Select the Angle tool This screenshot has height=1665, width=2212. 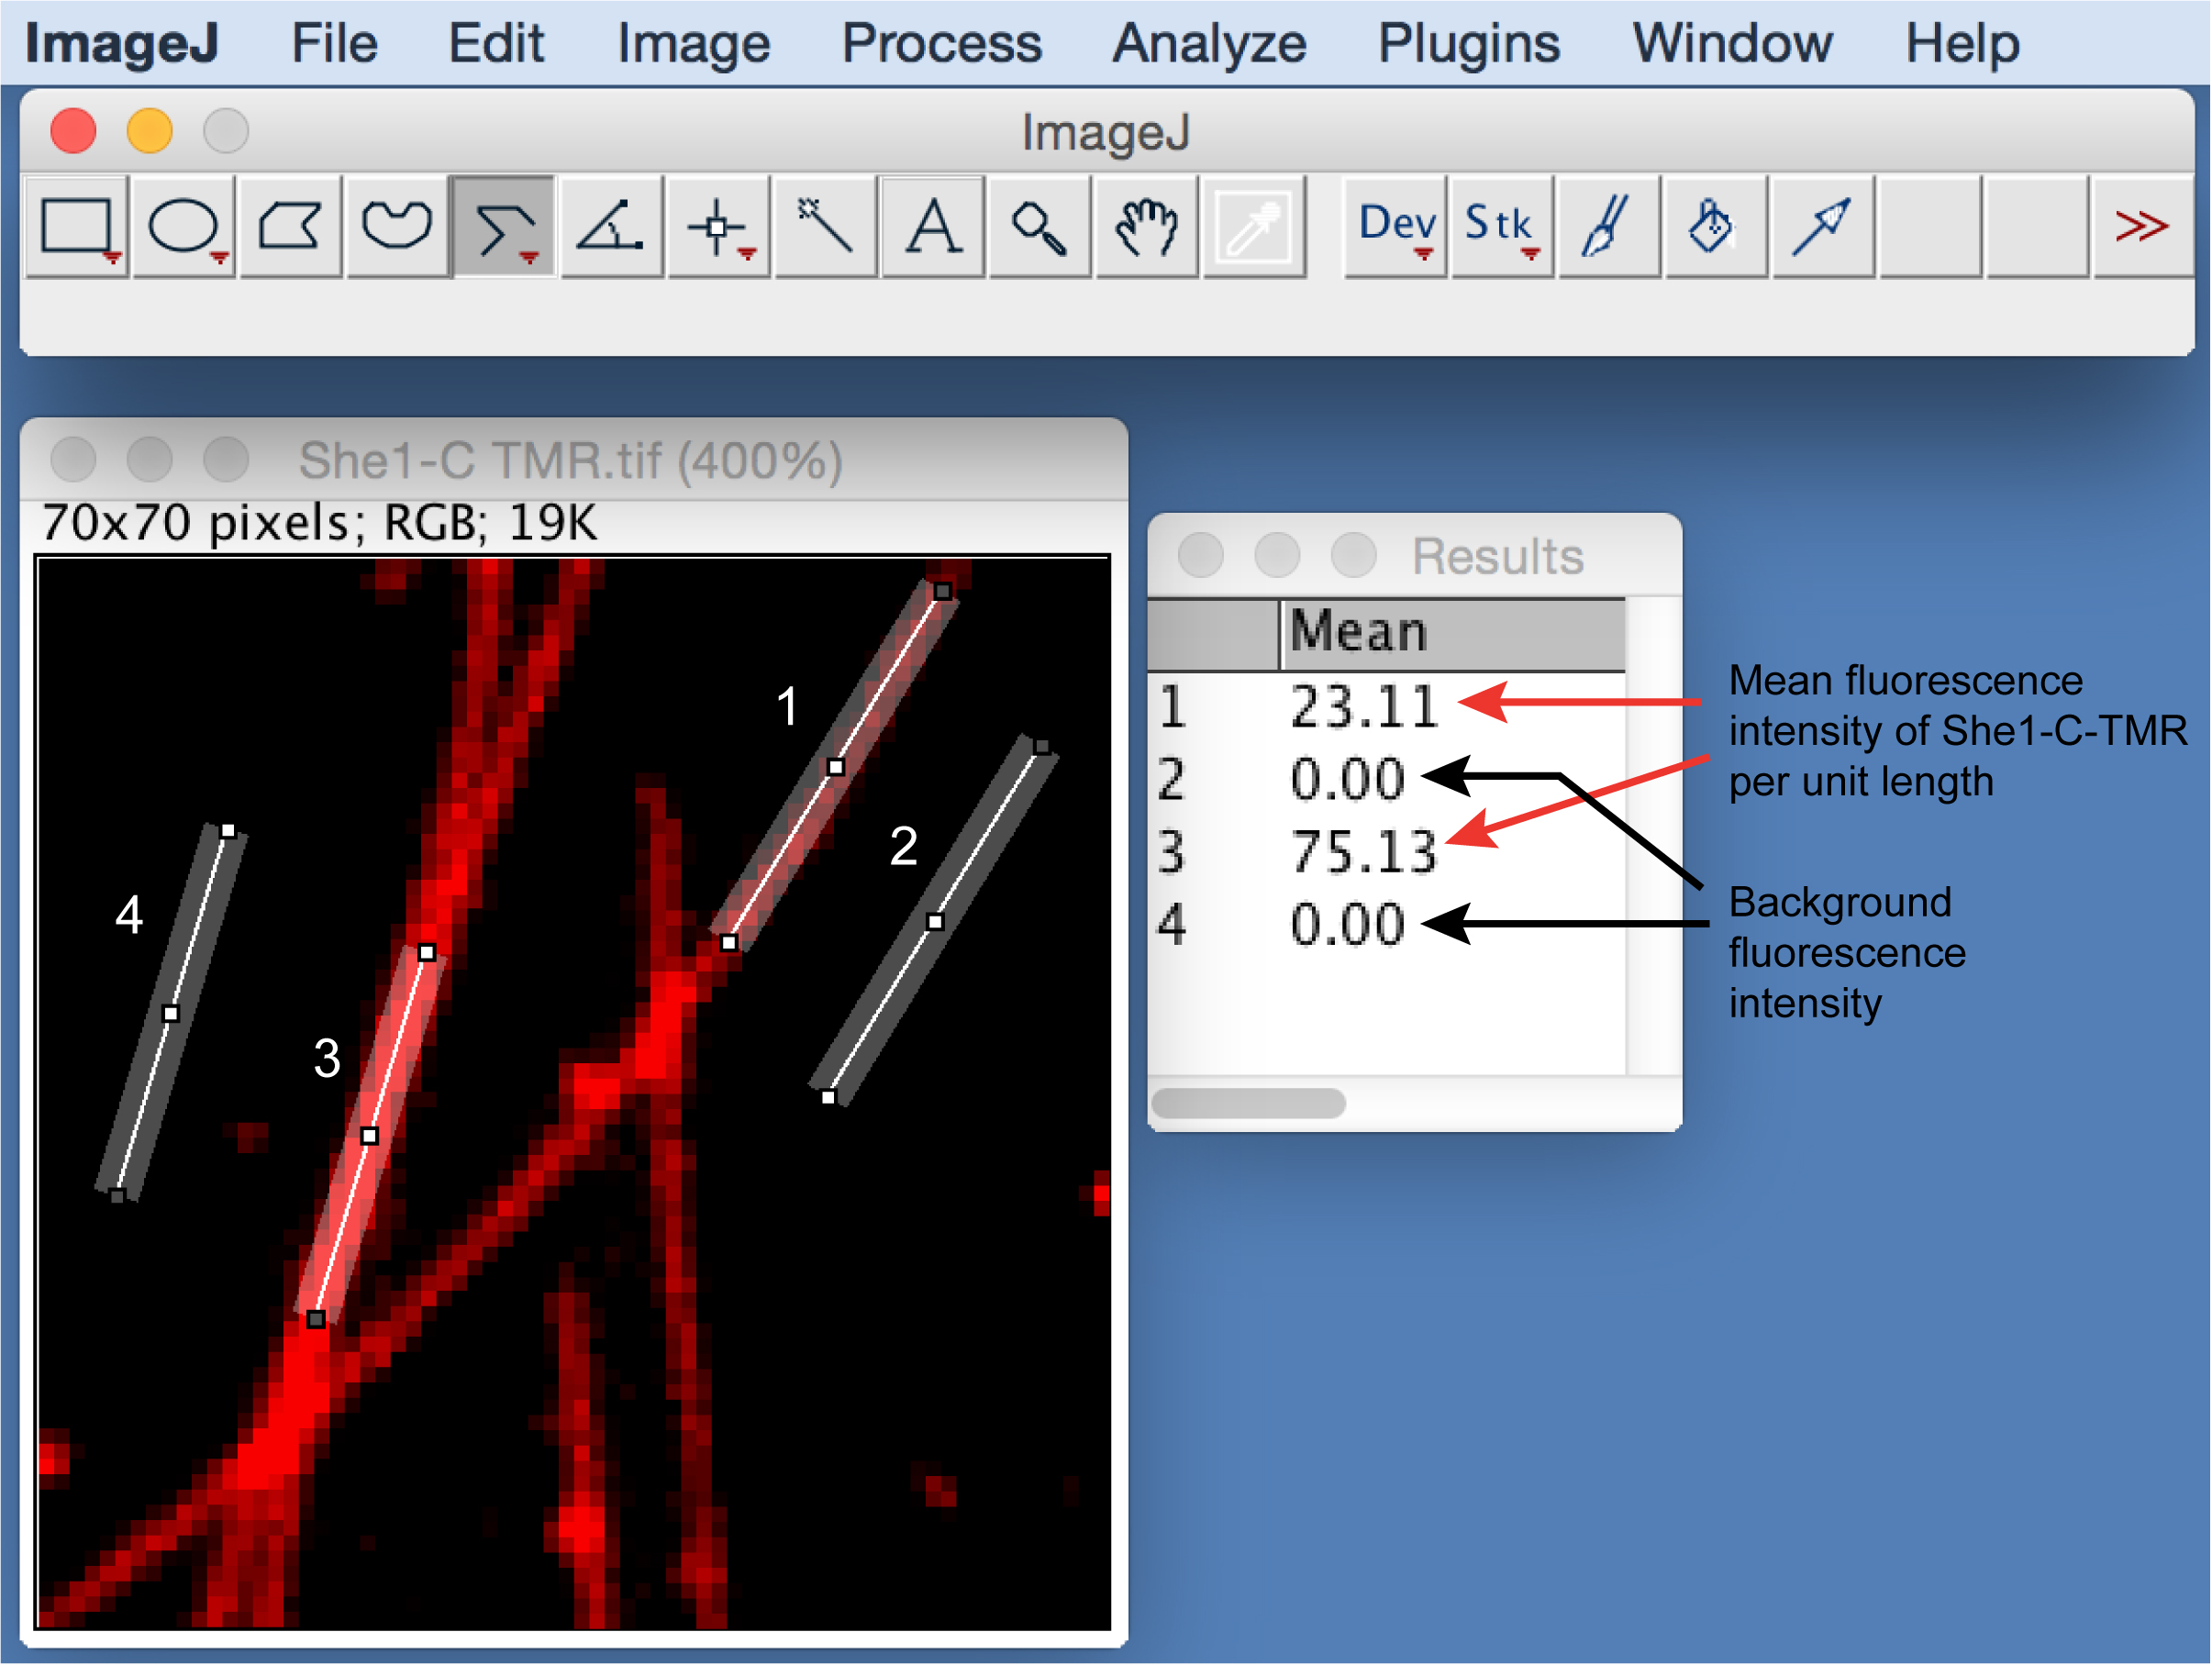pos(611,227)
